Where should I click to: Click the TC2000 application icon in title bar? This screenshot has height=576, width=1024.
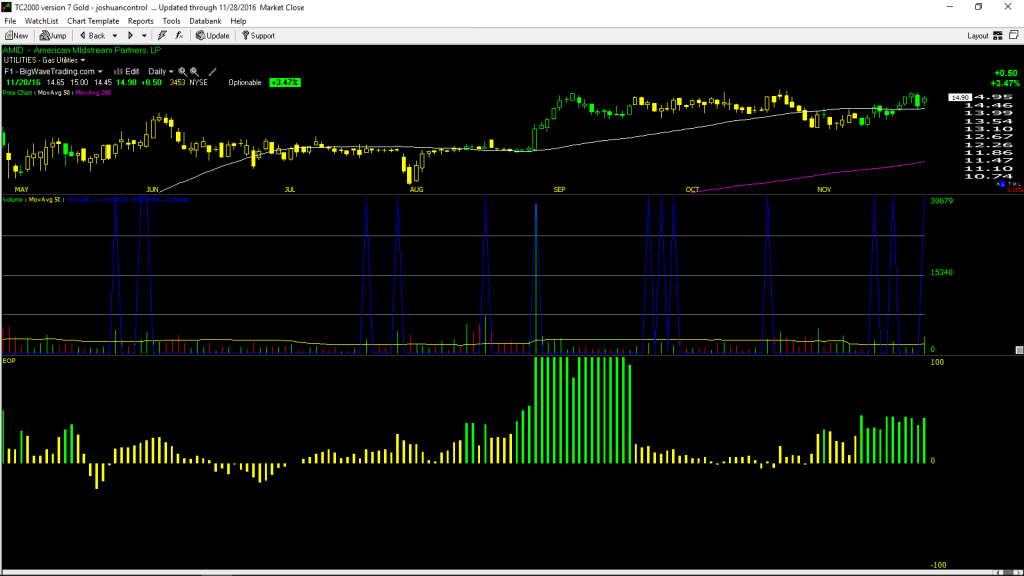coord(7,7)
